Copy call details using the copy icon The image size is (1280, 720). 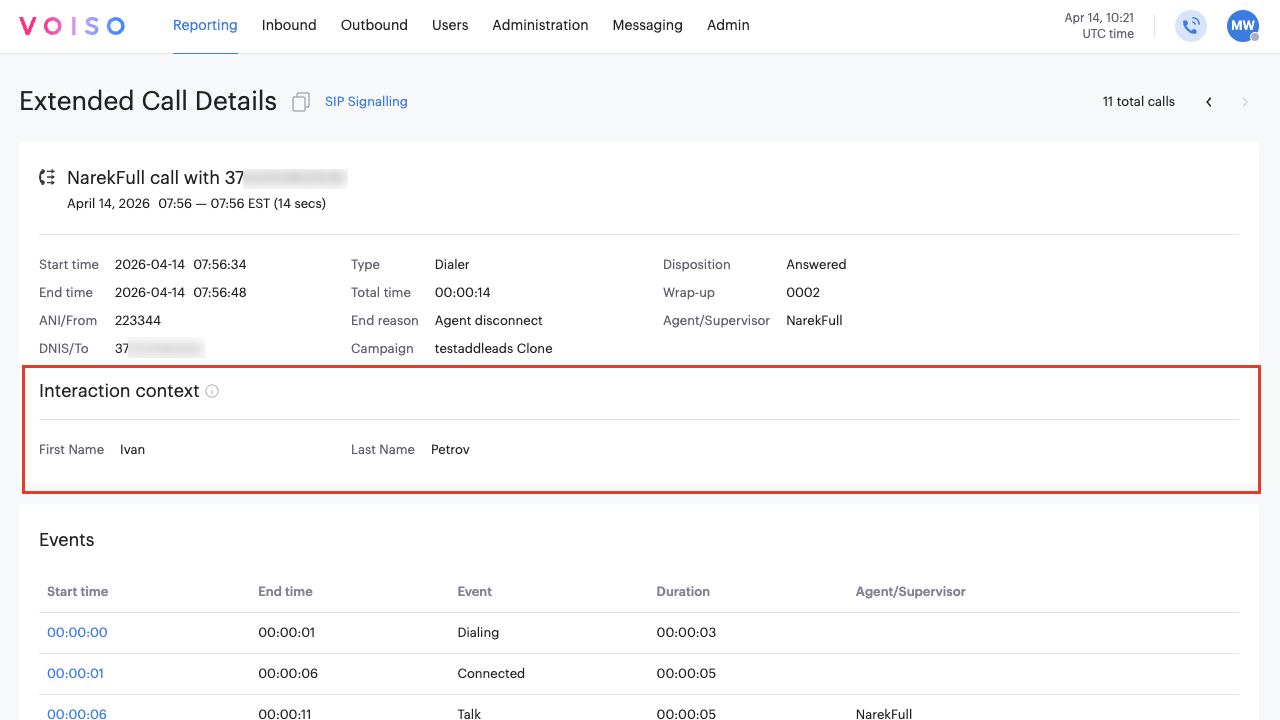301,102
